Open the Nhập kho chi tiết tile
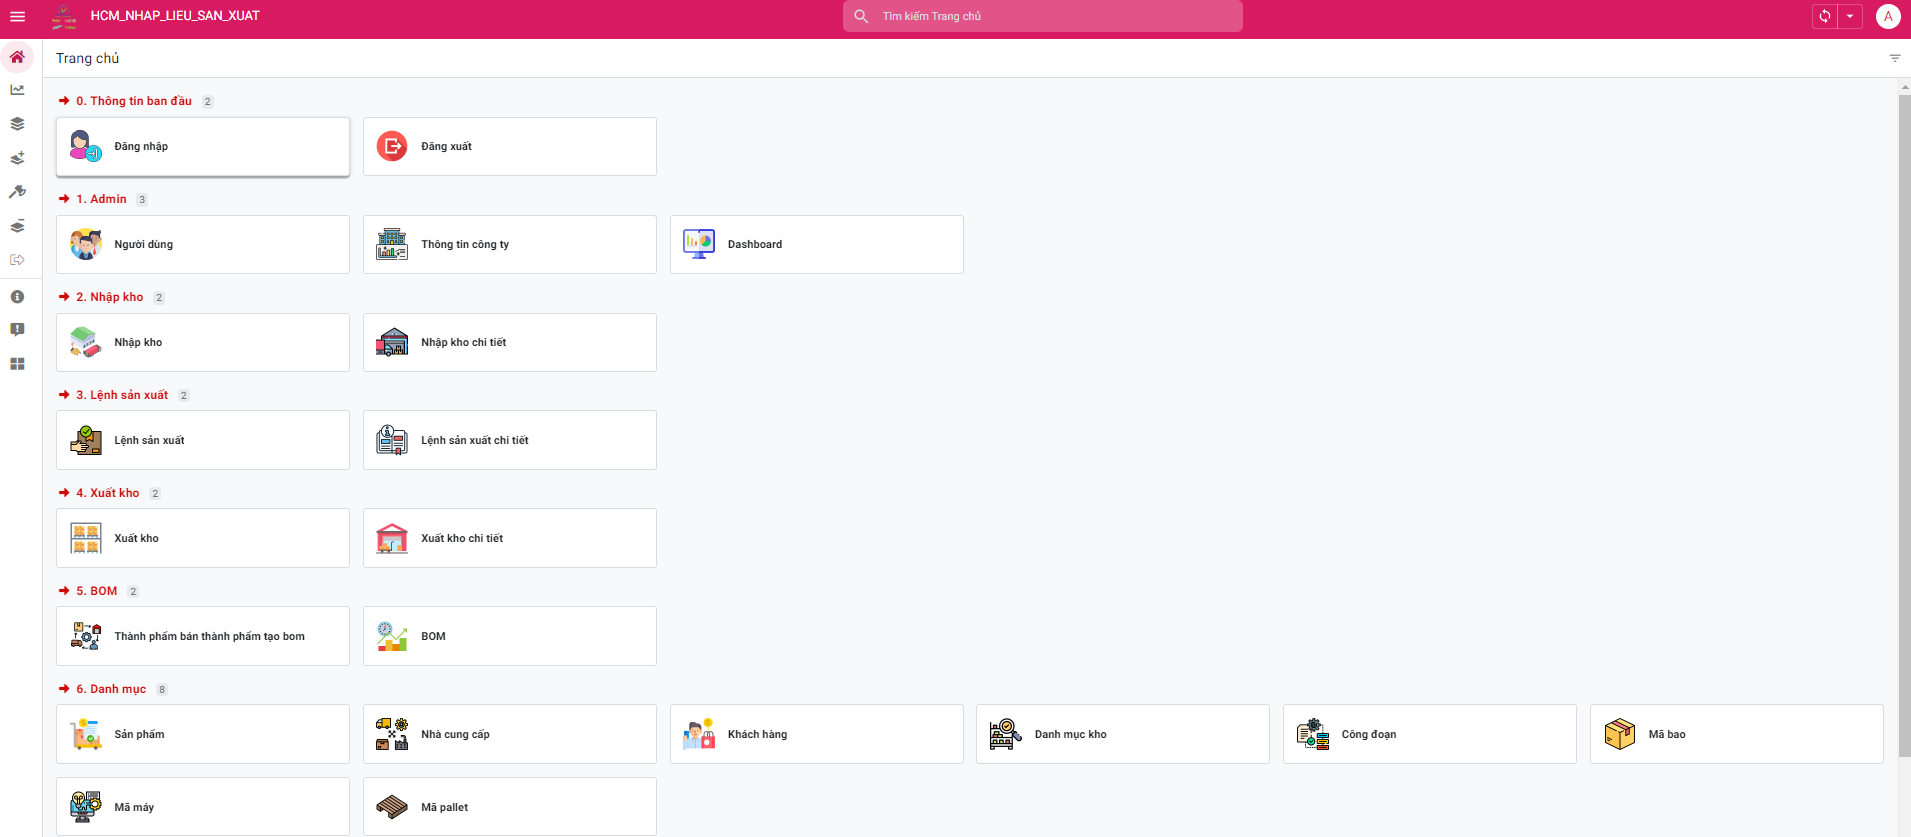The height and width of the screenshot is (837, 1911). pyautogui.click(x=509, y=343)
